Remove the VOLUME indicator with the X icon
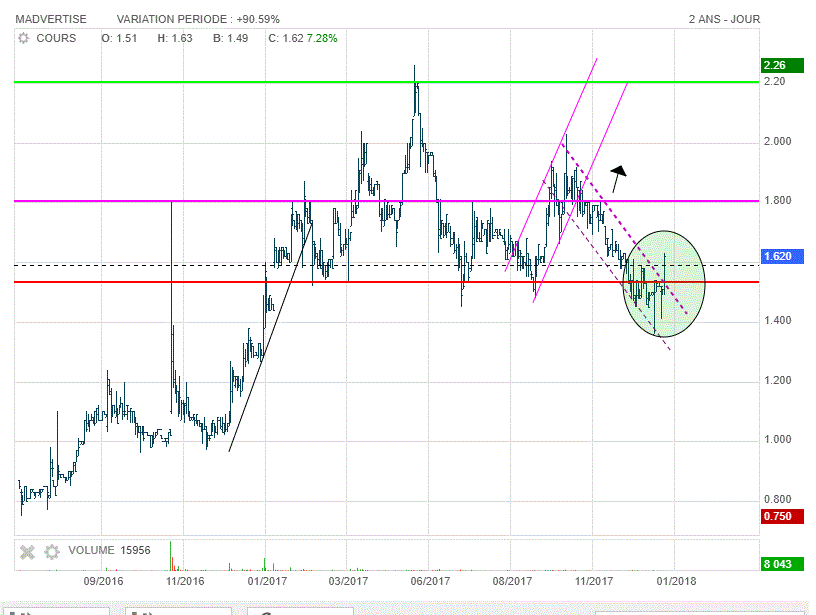Image resolution: width=816 pixels, height=615 pixels. point(27,552)
